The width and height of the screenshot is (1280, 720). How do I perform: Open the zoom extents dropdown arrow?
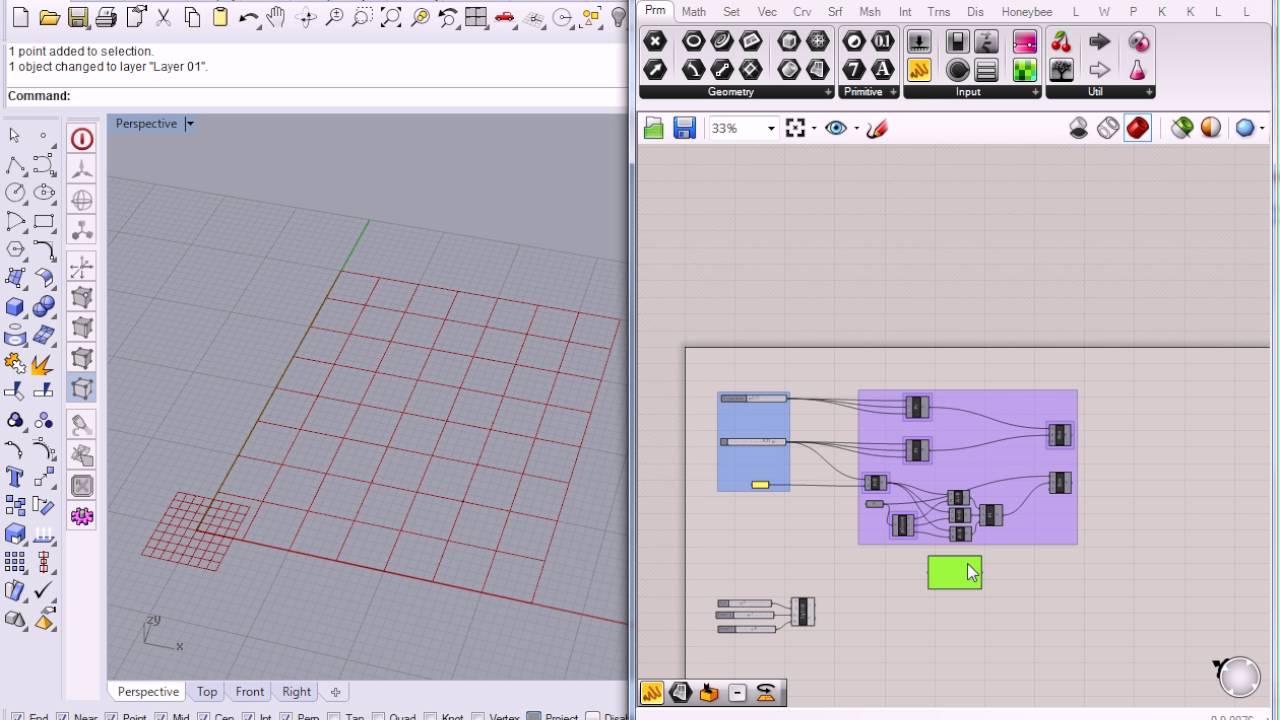[814, 128]
